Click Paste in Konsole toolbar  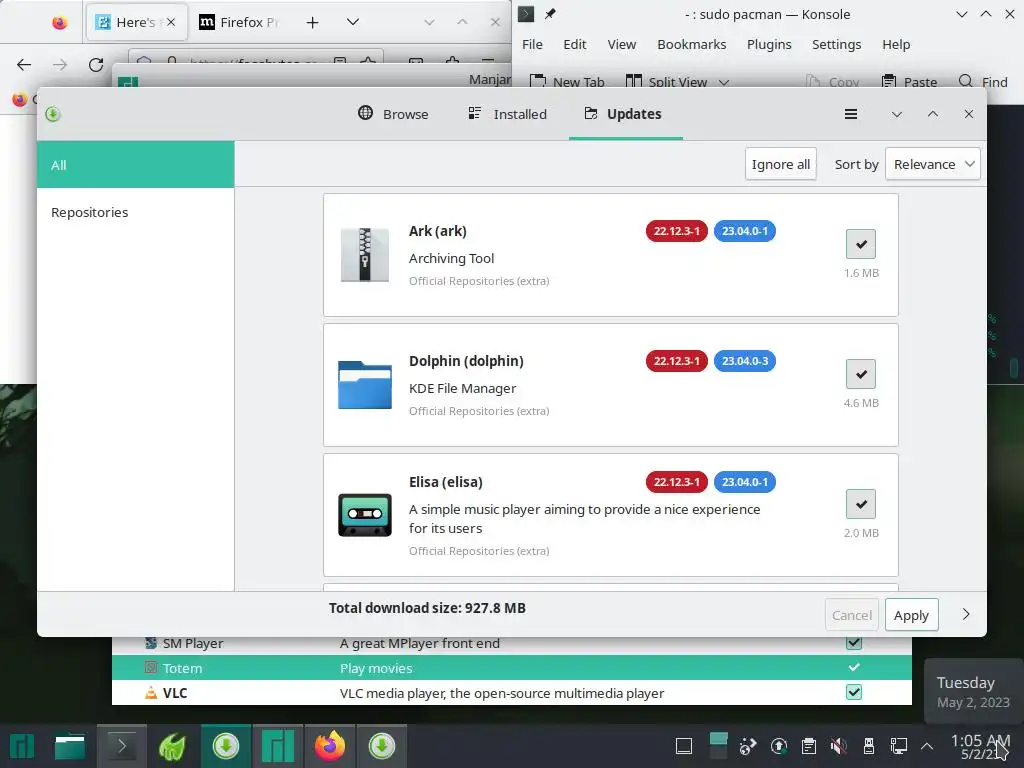click(910, 82)
